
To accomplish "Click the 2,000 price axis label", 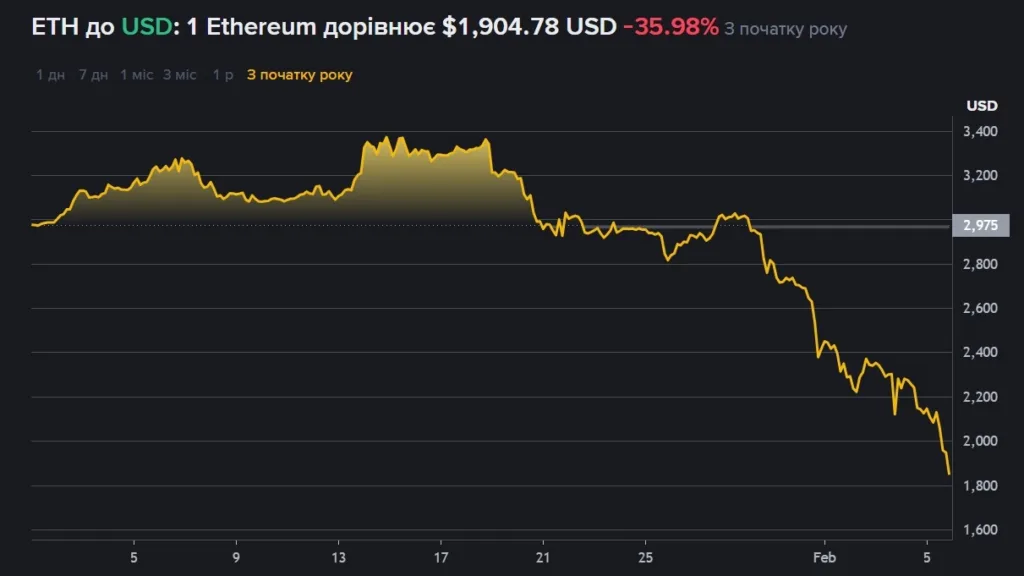I will pyautogui.click(x=981, y=442).
